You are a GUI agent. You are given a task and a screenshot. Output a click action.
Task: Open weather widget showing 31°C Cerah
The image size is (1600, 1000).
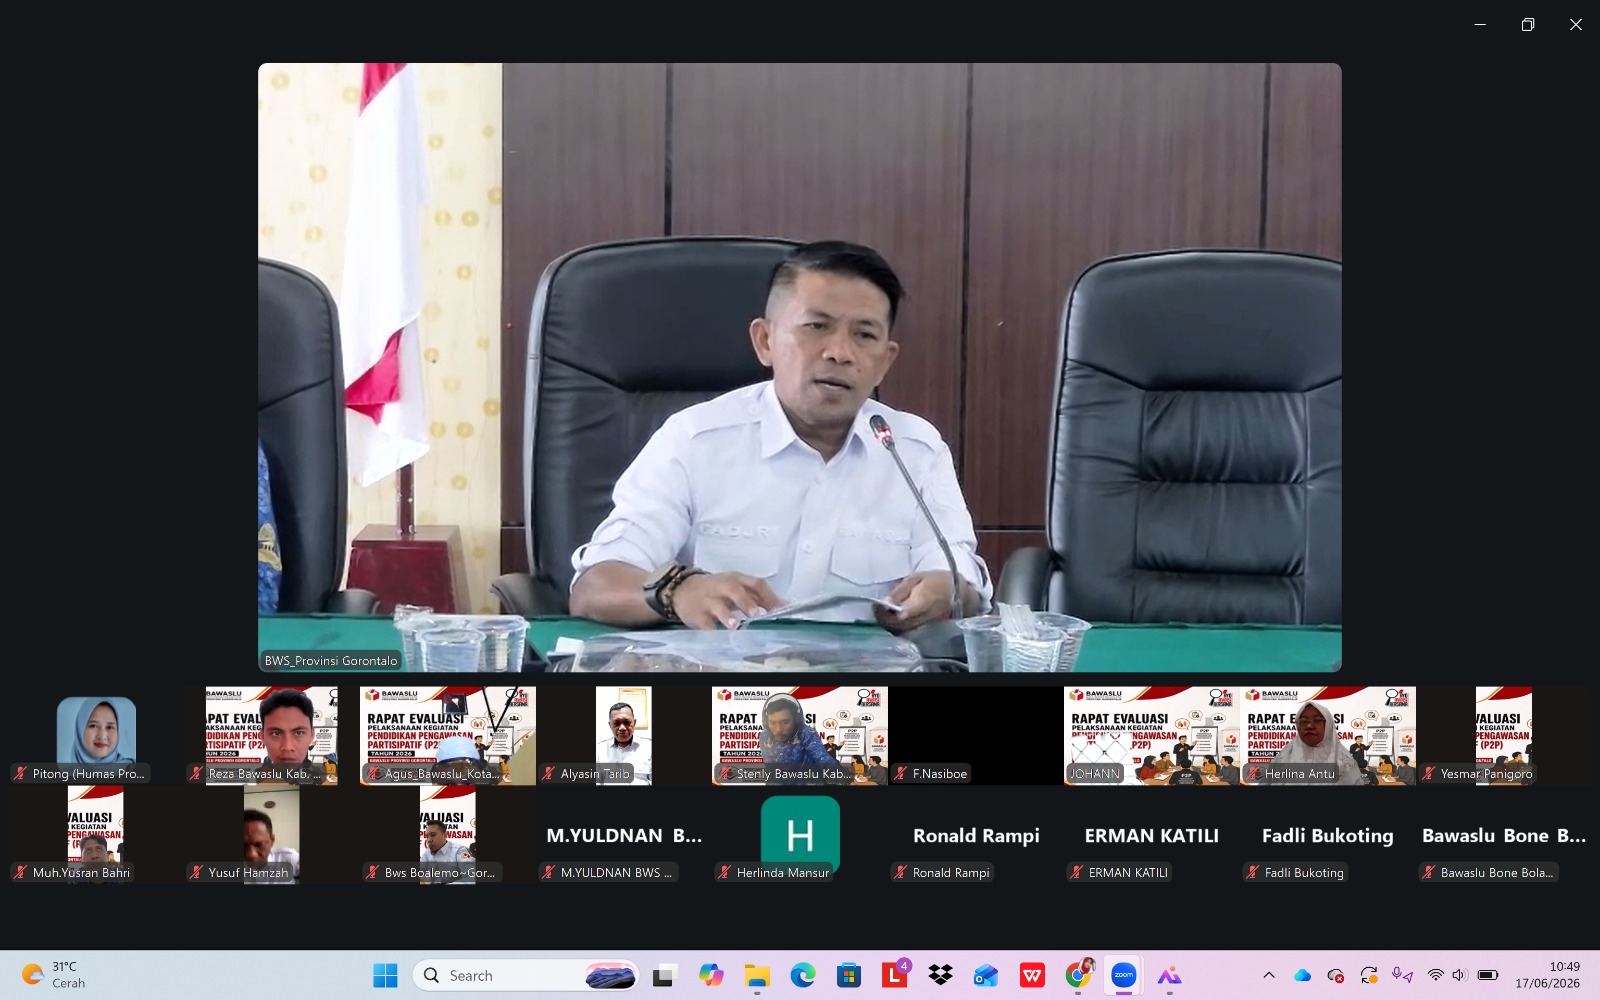(55, 975)
